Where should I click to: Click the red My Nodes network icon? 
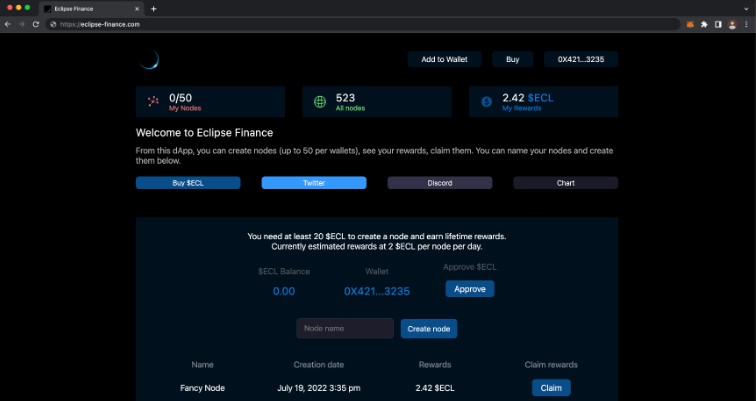(153, 101)
